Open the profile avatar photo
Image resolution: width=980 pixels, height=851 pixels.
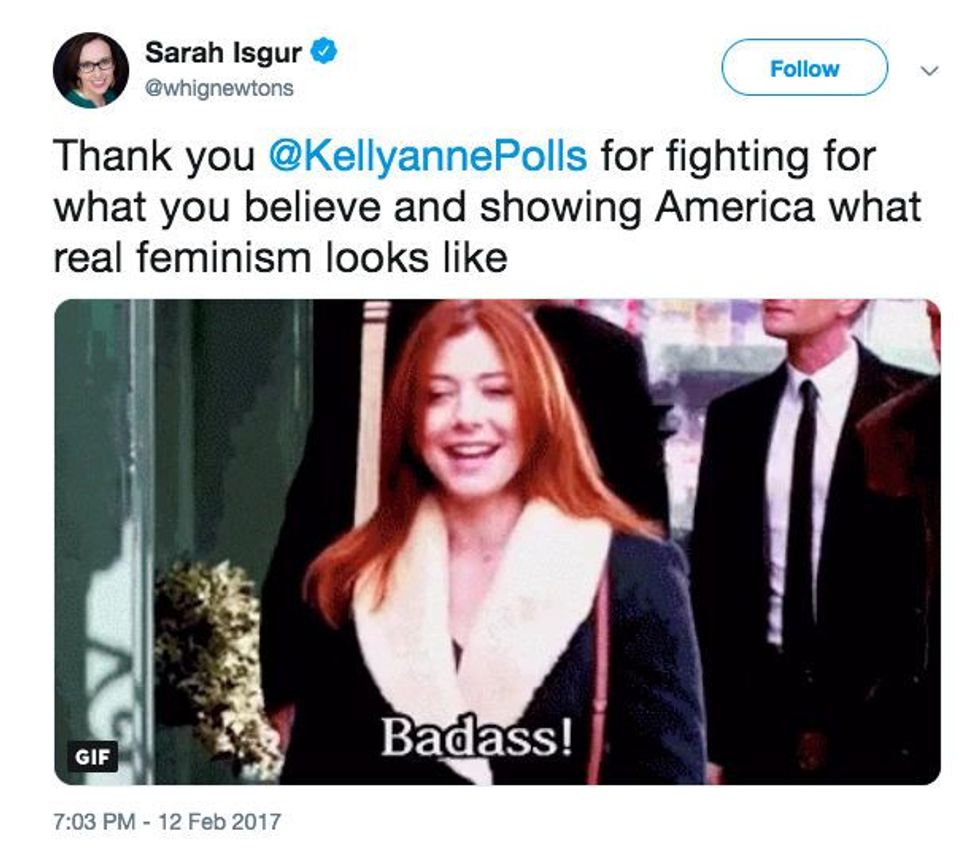point(91,70)
